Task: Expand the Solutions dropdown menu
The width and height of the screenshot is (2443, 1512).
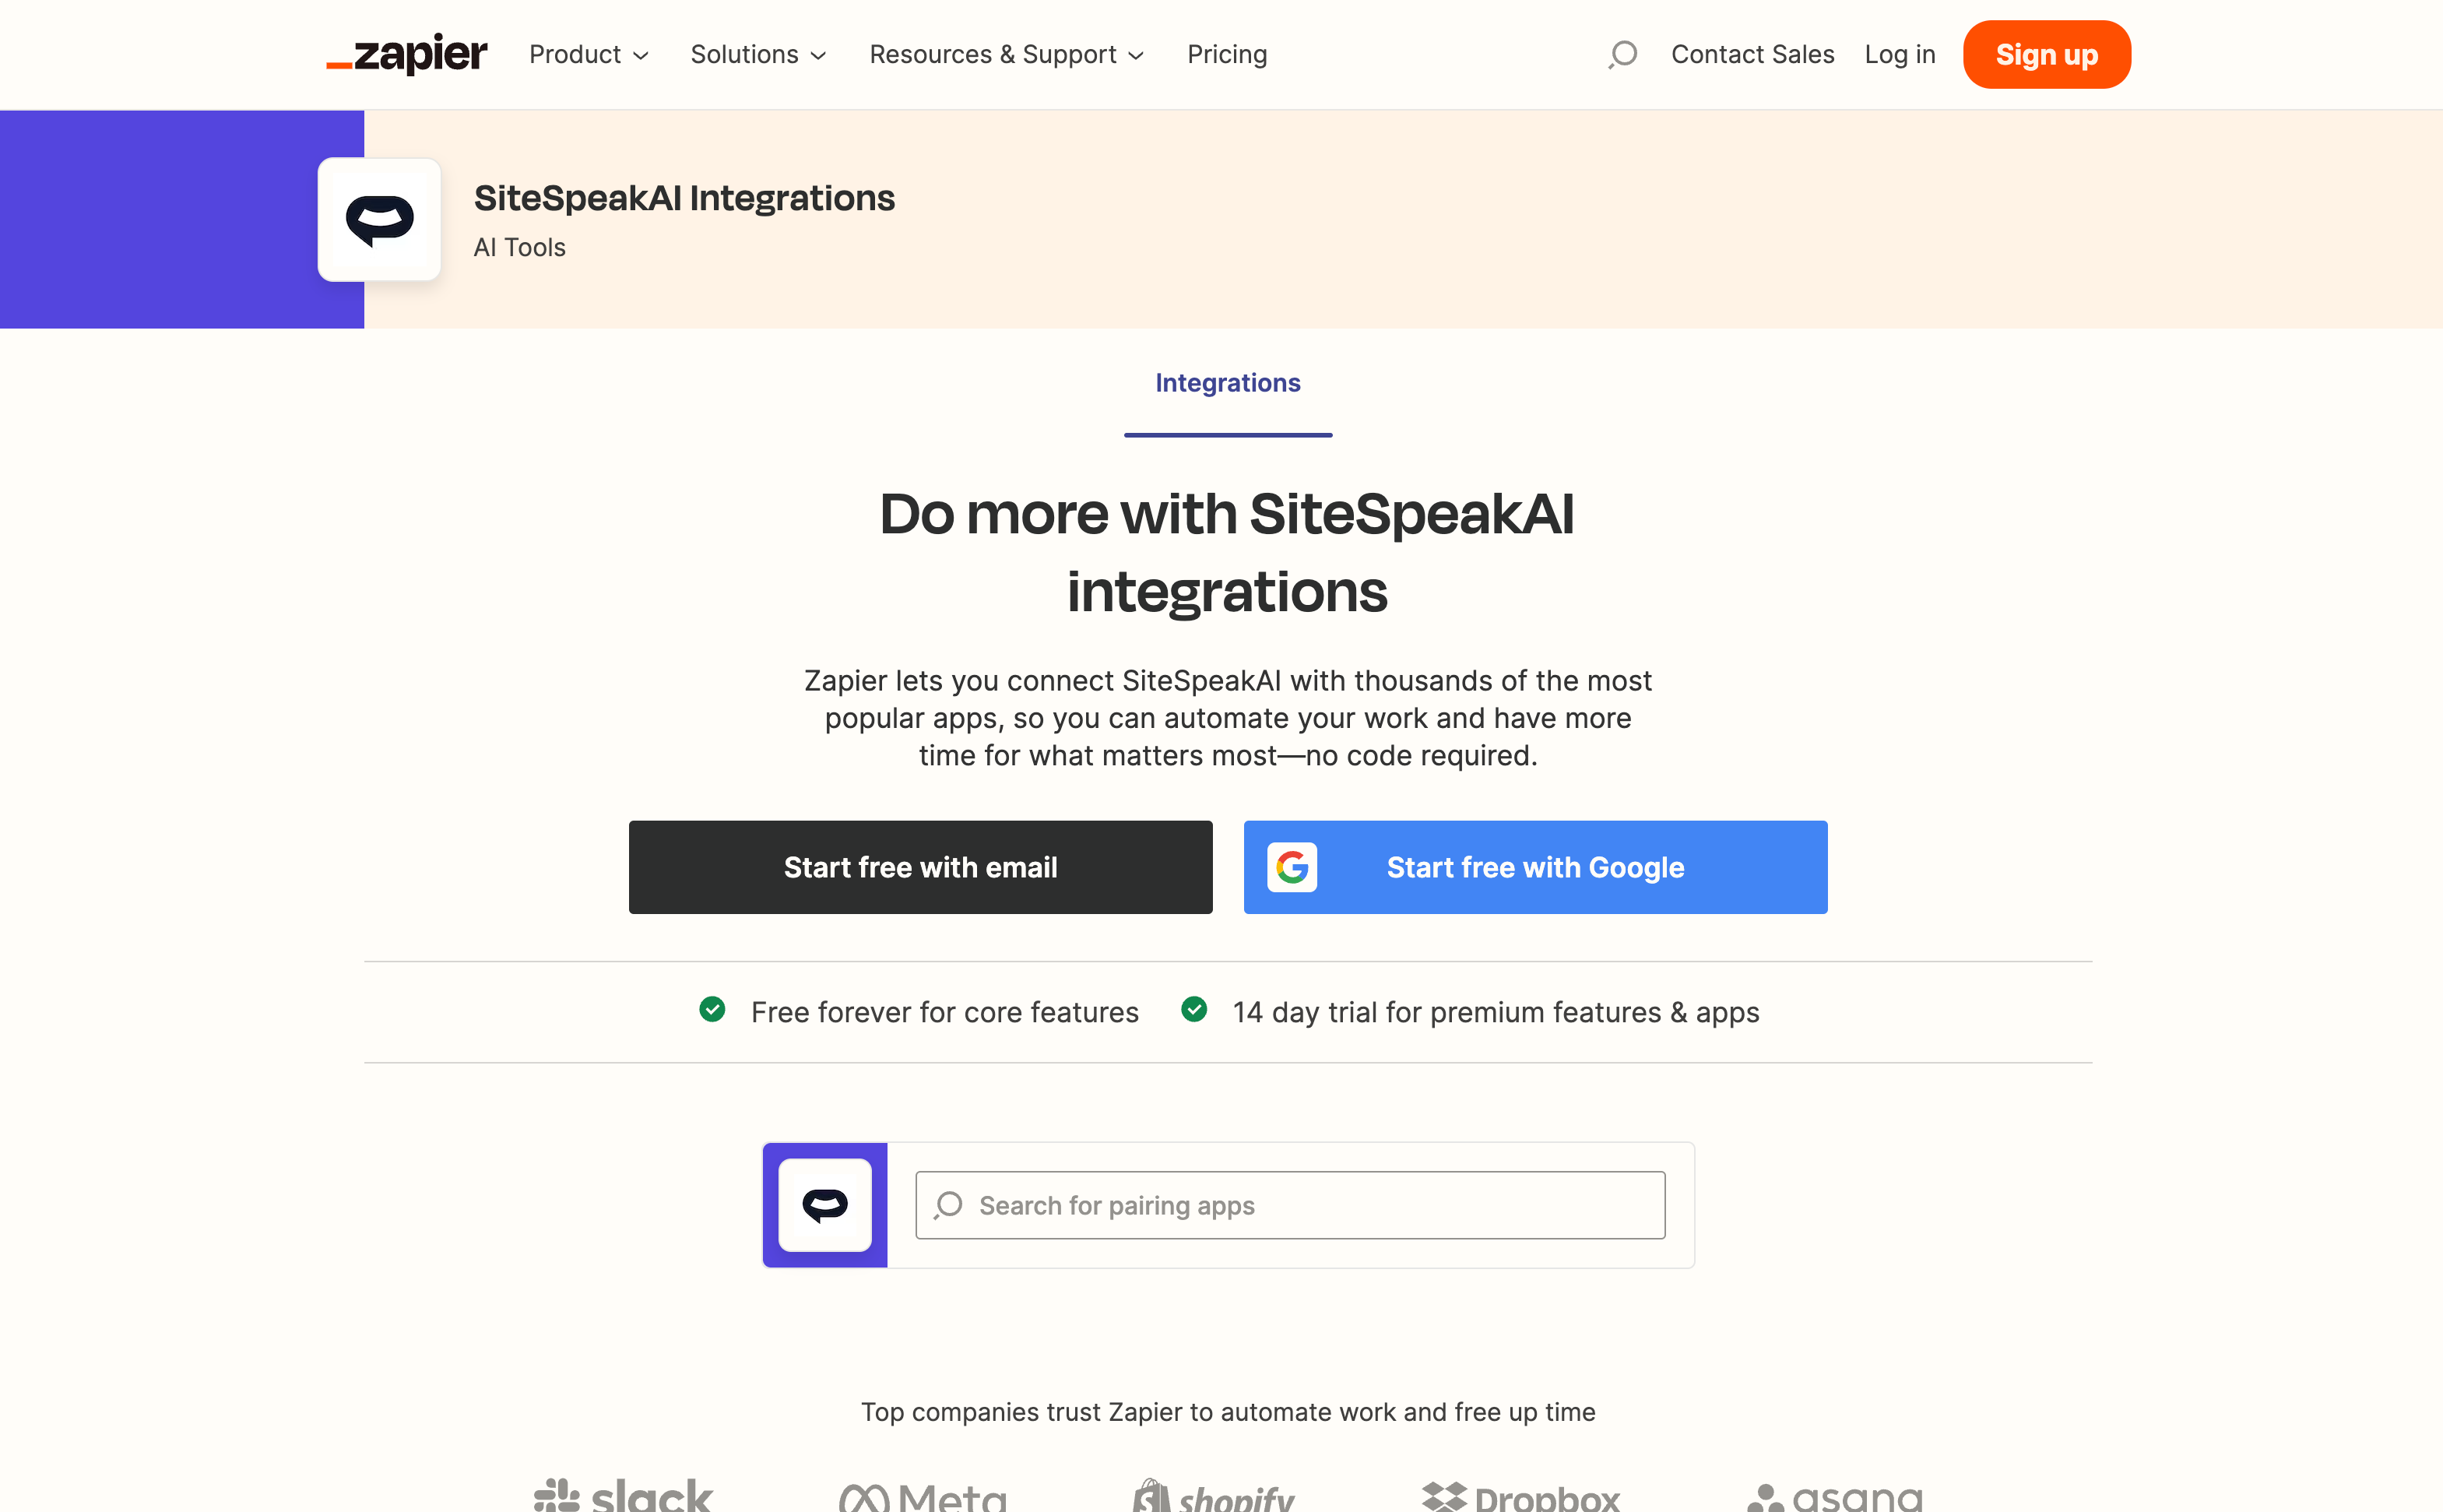Action: coord(758,54)
